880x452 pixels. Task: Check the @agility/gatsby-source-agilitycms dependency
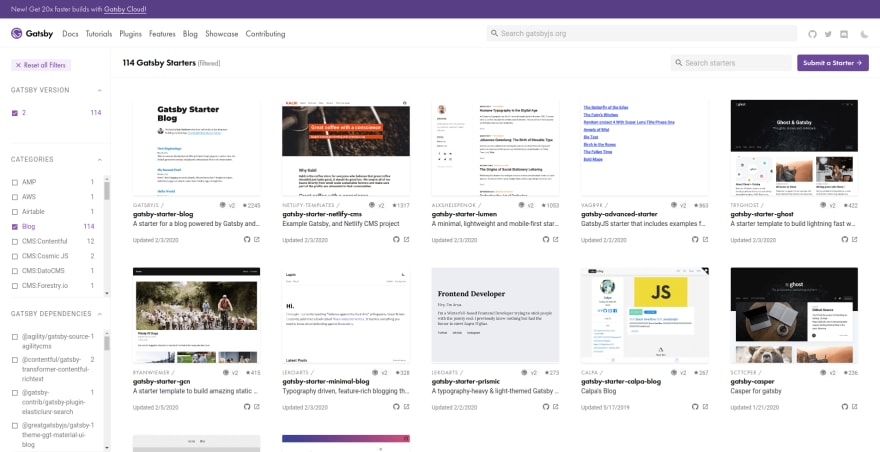coord(15,337)
